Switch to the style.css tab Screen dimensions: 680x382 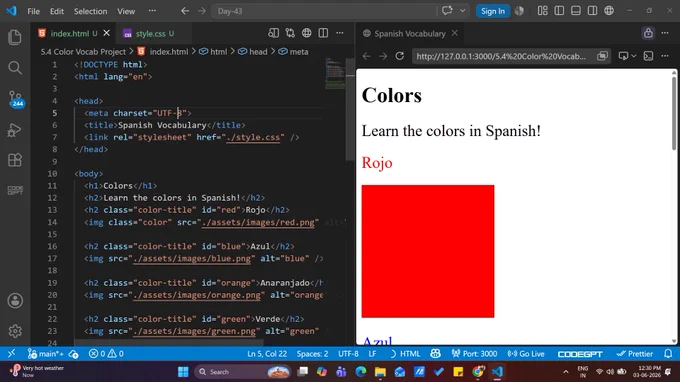pyautogui.click(x=150, y=33)
